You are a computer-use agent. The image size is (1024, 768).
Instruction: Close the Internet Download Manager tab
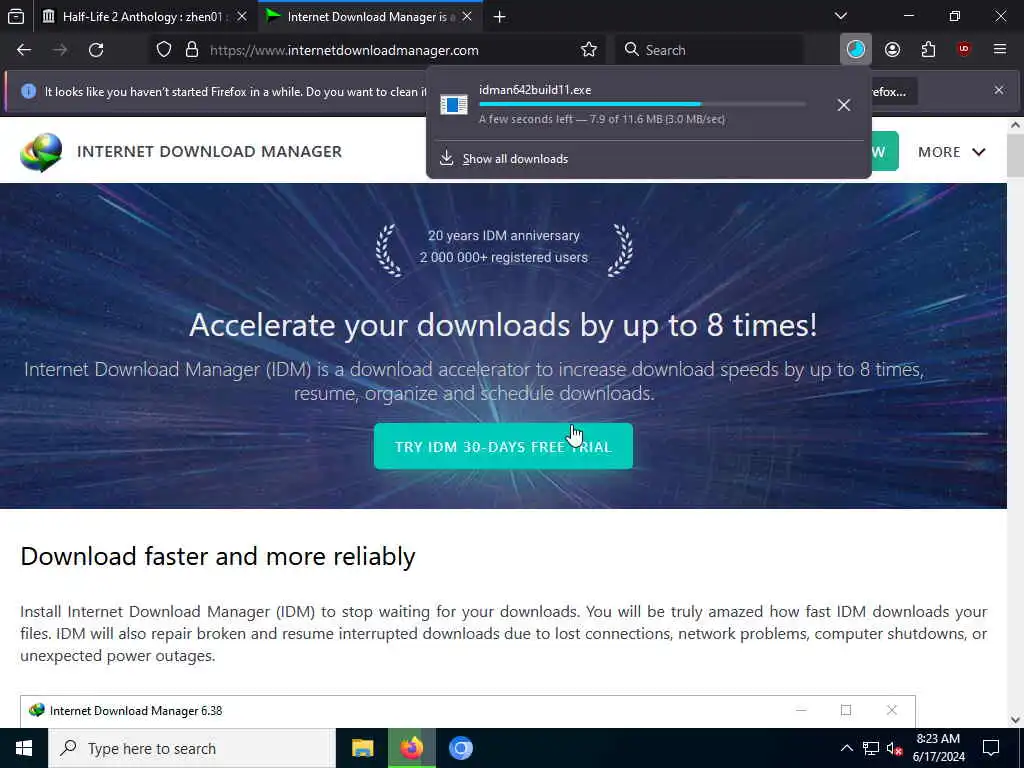click(x=467, y=16)
